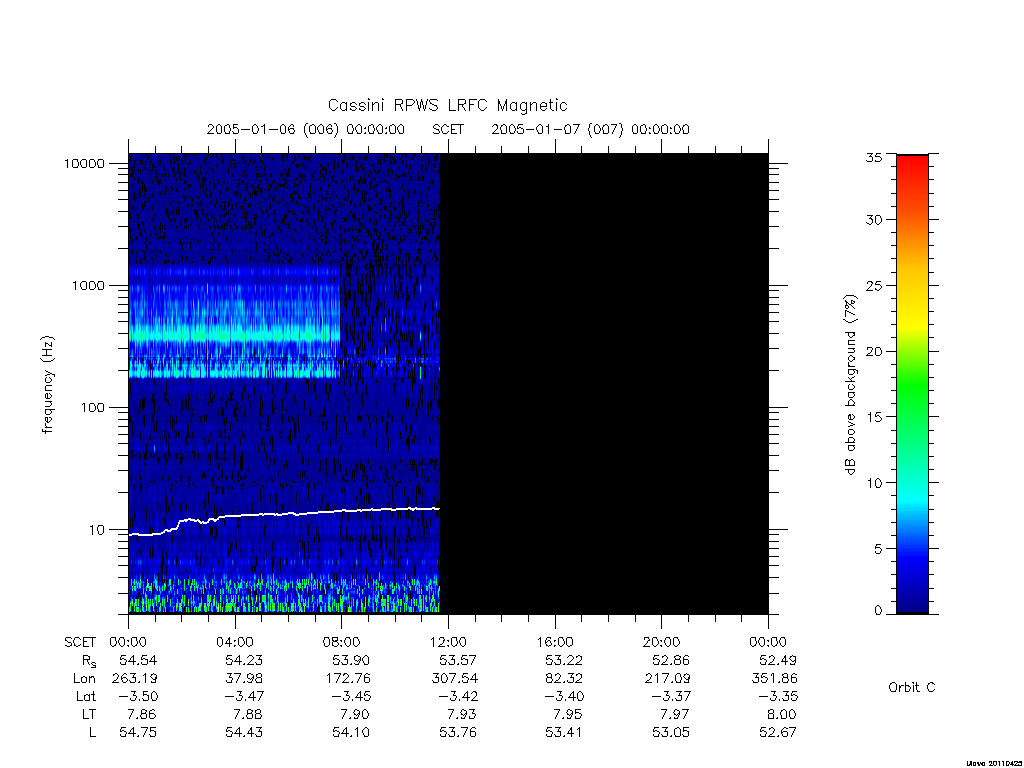Screen dimensions: 1024x768
Task: Click the green low-frequency noise band at the spectrogram bottom
Action: click(284, 596)
